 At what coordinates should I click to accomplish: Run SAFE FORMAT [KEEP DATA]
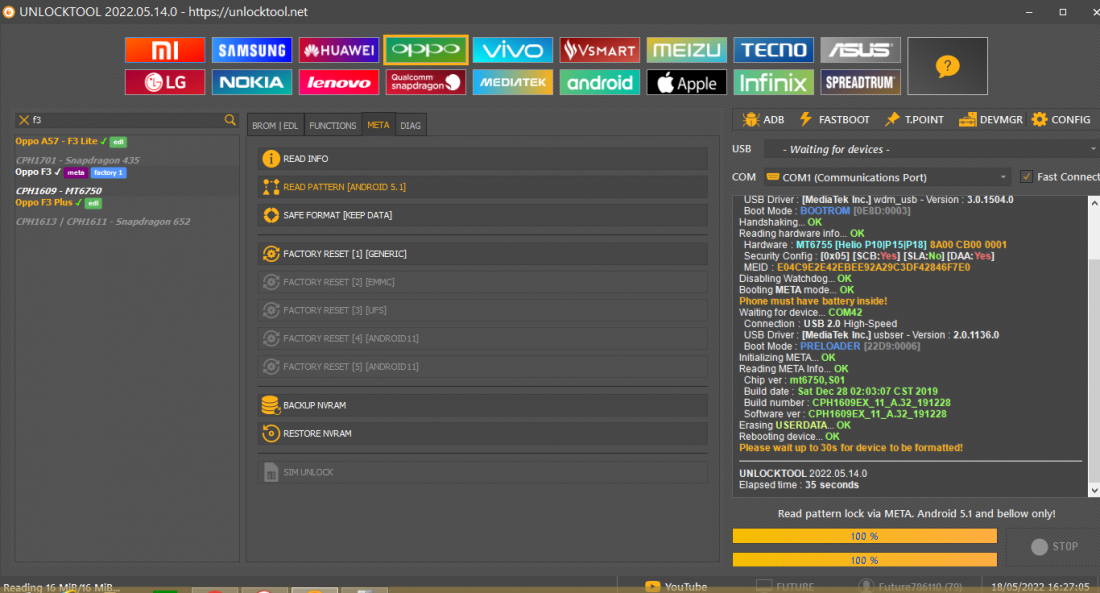[483, 215]
